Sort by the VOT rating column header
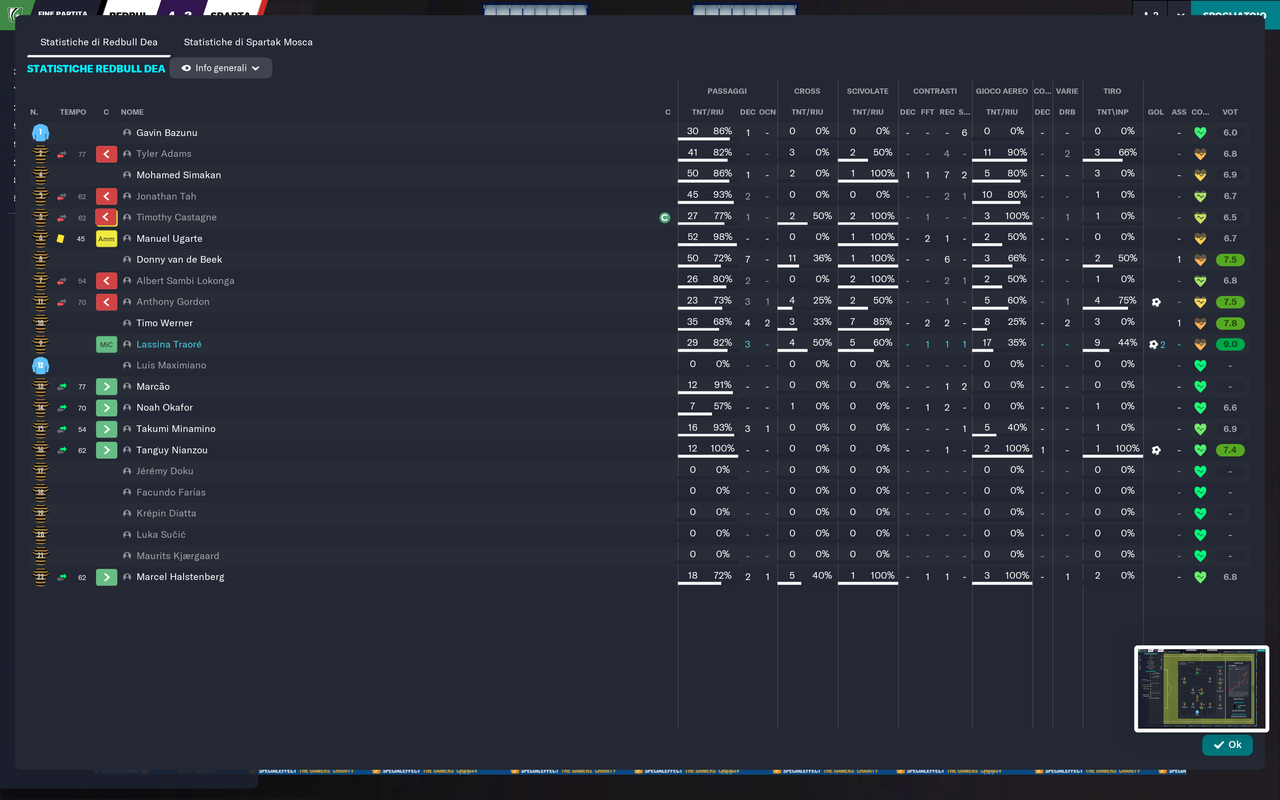 tap(1230, 112)
